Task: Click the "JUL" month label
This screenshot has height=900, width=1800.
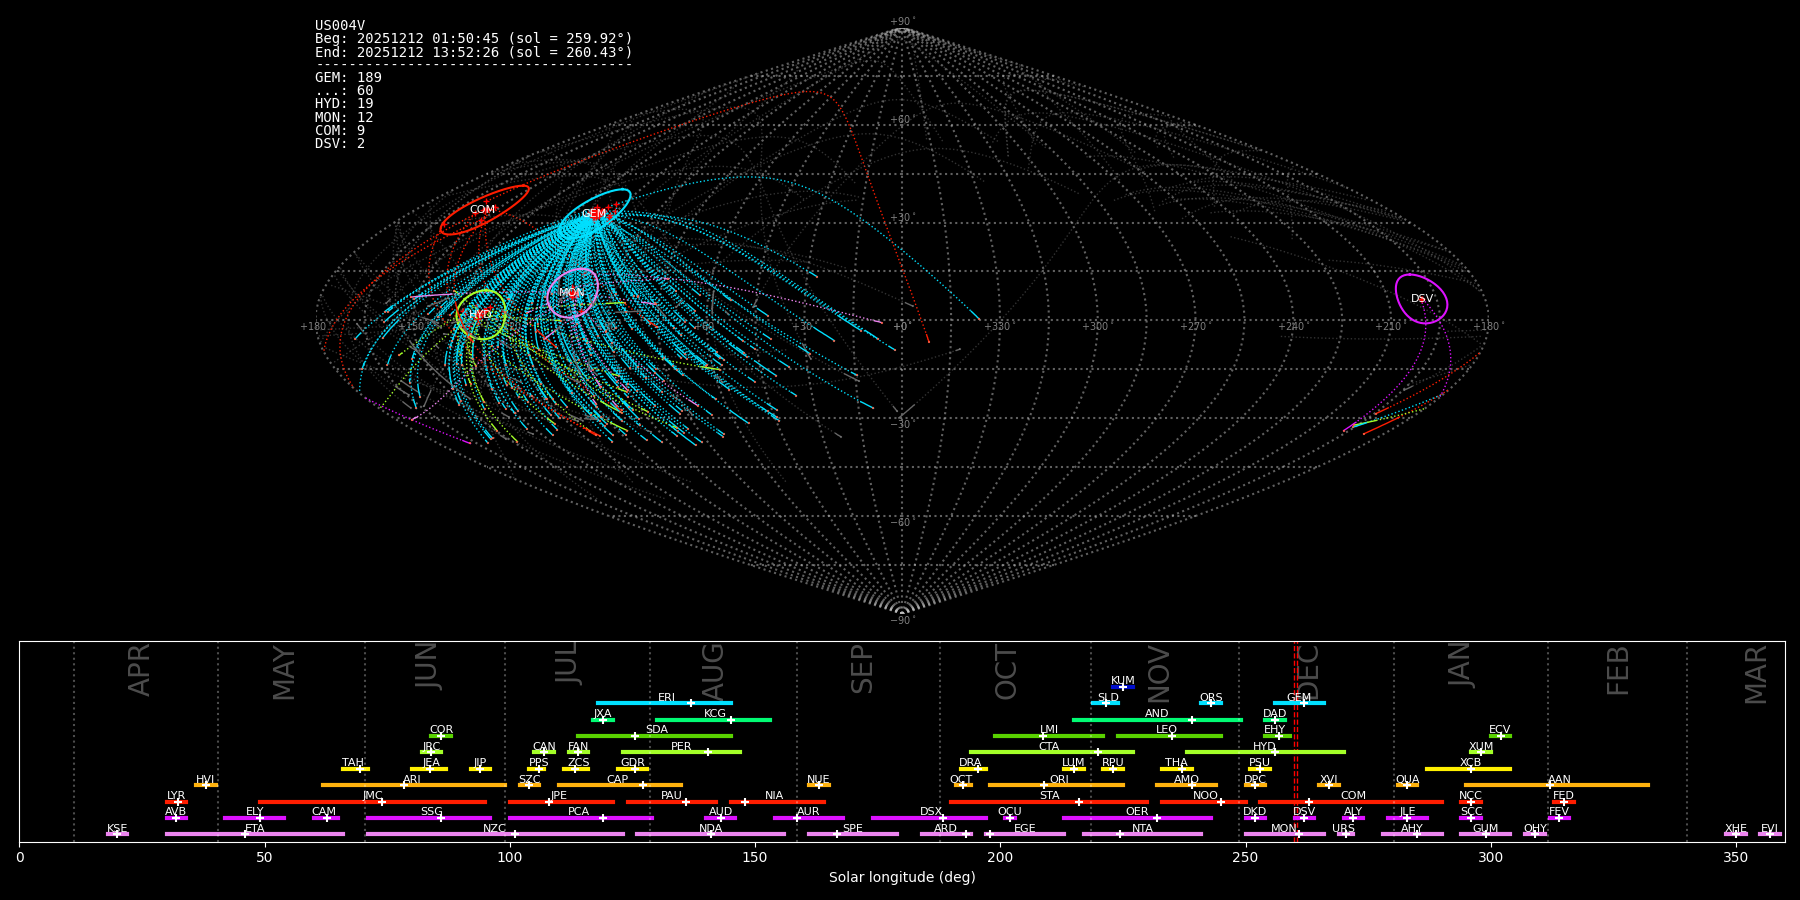Action: pos(567,664)
